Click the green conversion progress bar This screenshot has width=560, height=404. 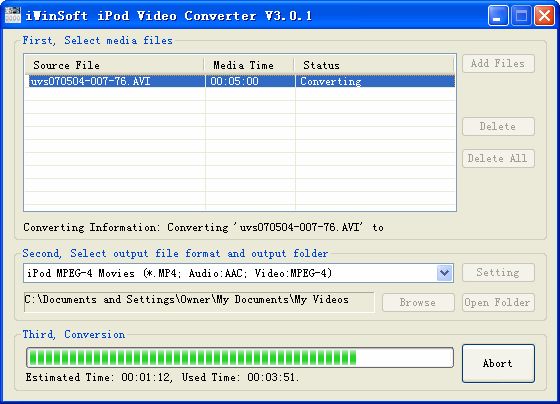tap(240, 358)
